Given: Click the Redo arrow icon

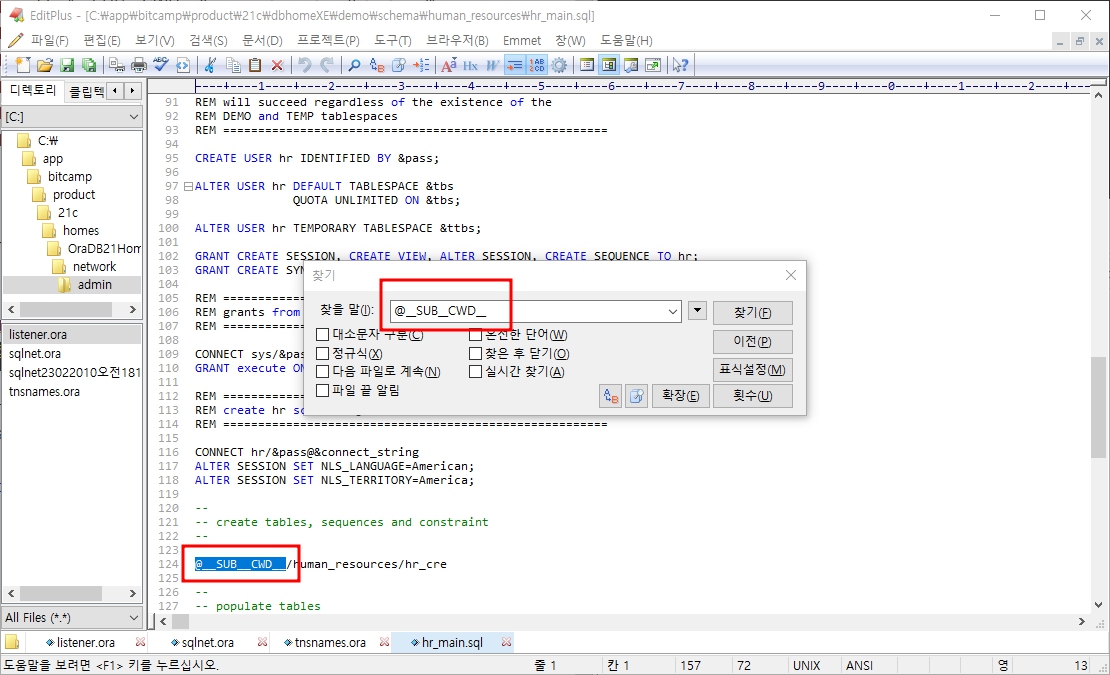Looking at the screenshot, I should point(326,65).
